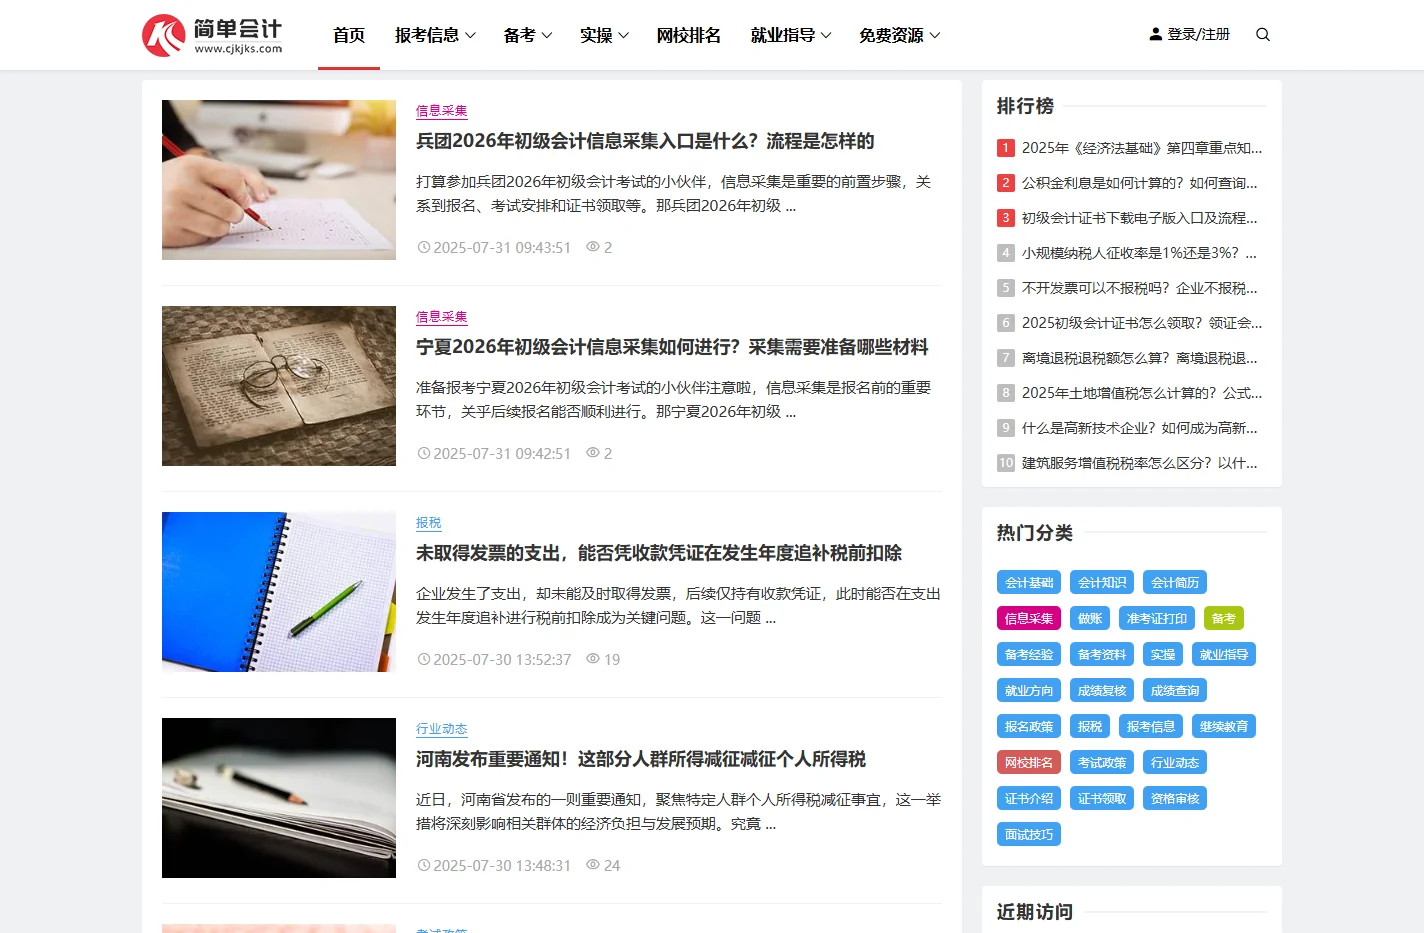Select the 做账 category tag
Viewport: 1424px width, 933px height.
point(1090,618)
